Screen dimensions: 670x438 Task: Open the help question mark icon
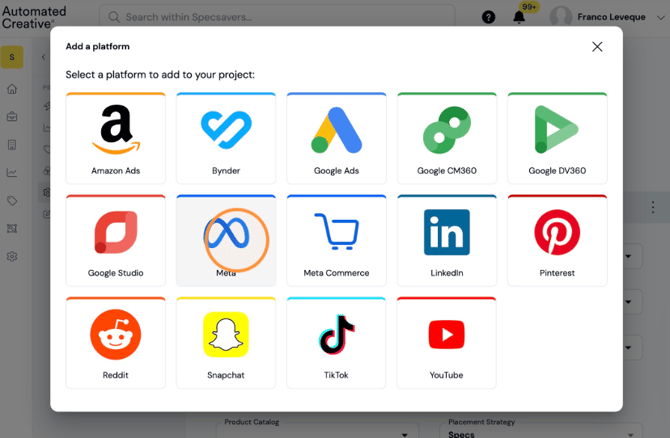point(488,17)
